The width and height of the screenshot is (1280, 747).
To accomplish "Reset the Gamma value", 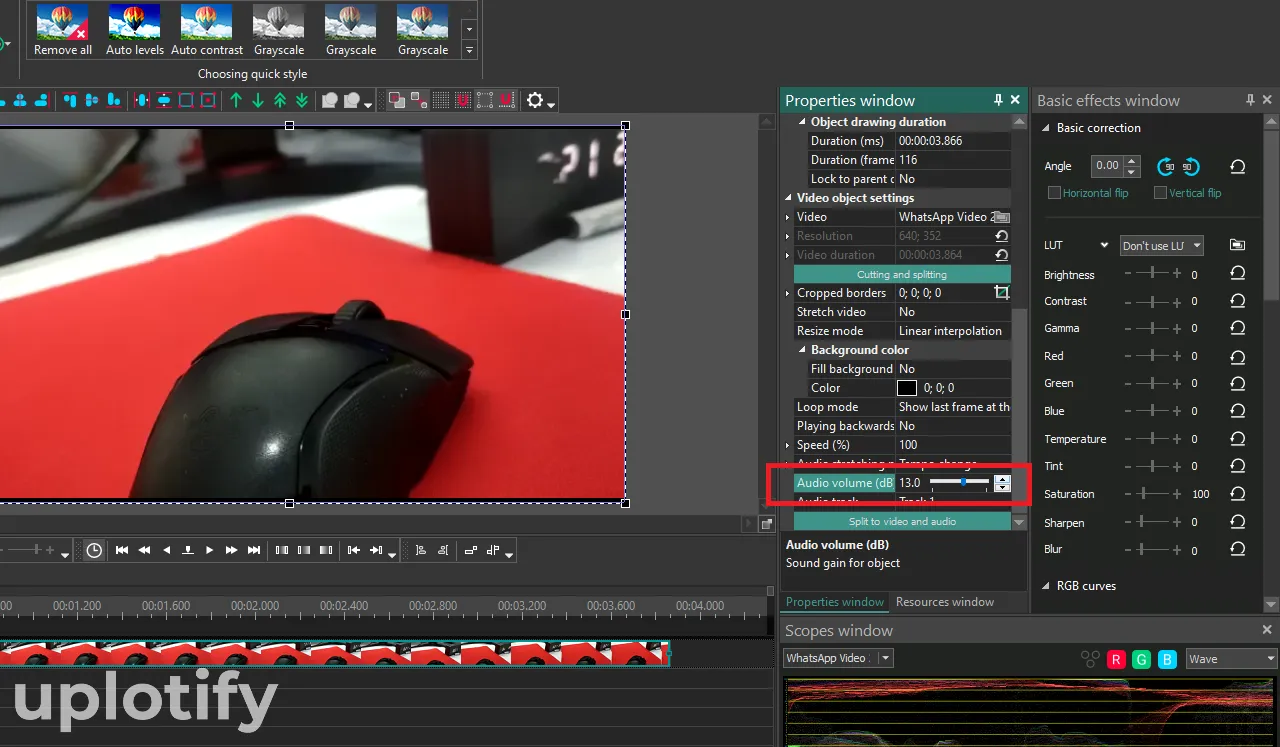I will pos(1238,328).
